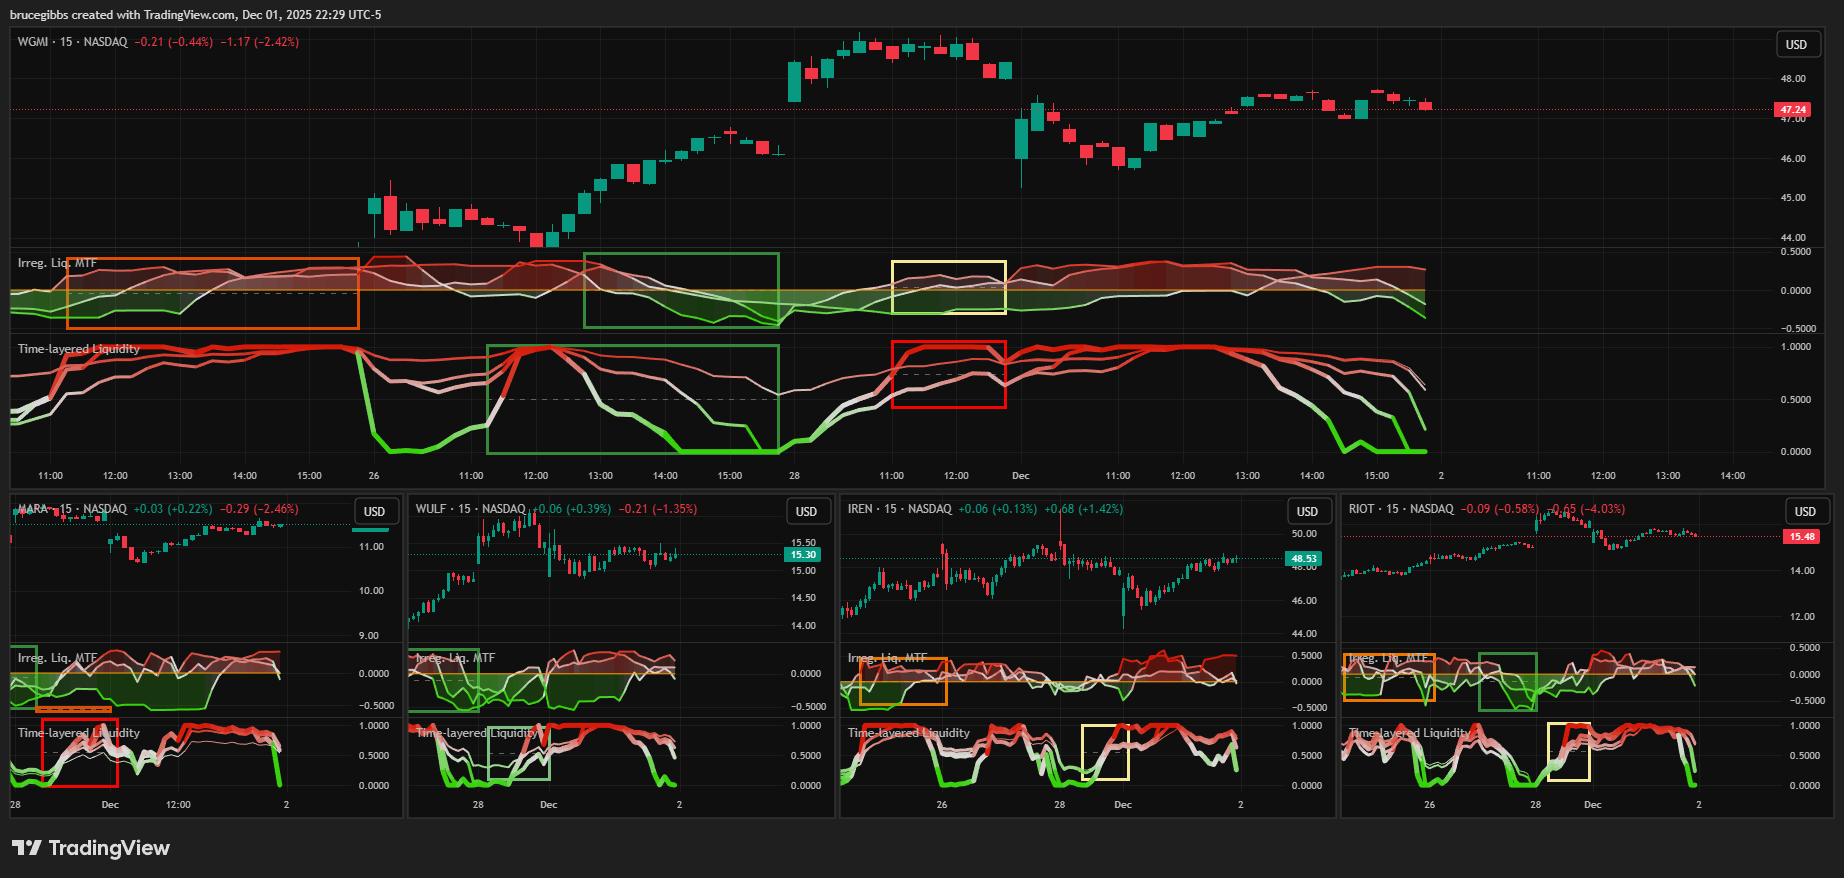The height and width of the screenshot is (878, 1844).
Task: Open the USD currency selector on WGMI chart
Action: (x=1796, y=45)
